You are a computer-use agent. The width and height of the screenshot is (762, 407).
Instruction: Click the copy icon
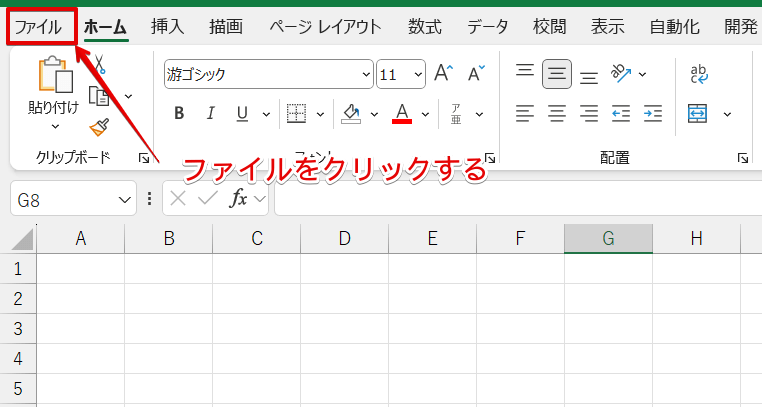99,96
